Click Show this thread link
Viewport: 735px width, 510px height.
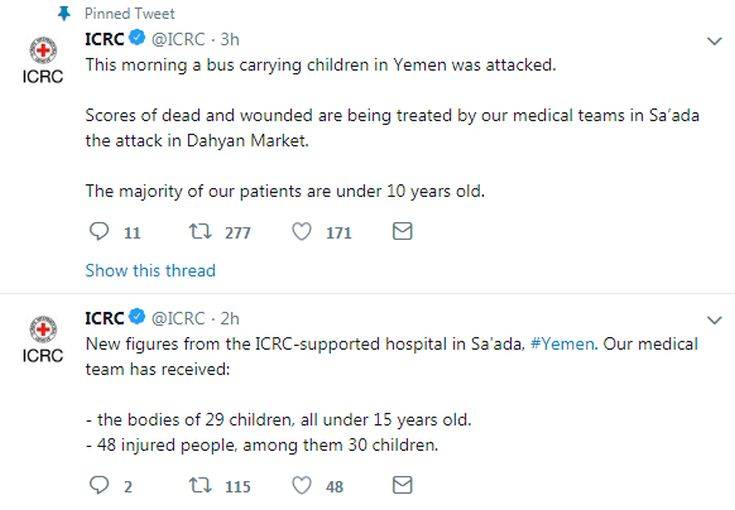coord(150,270)
